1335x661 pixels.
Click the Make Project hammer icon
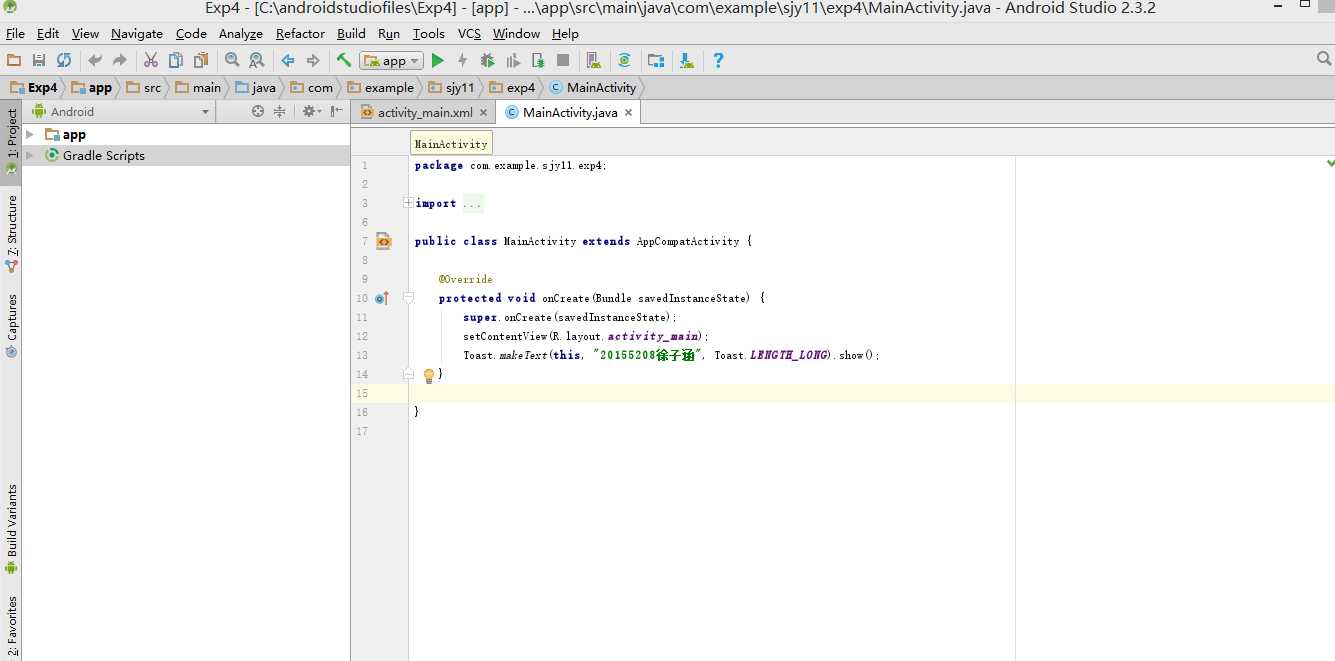[344, 61]
